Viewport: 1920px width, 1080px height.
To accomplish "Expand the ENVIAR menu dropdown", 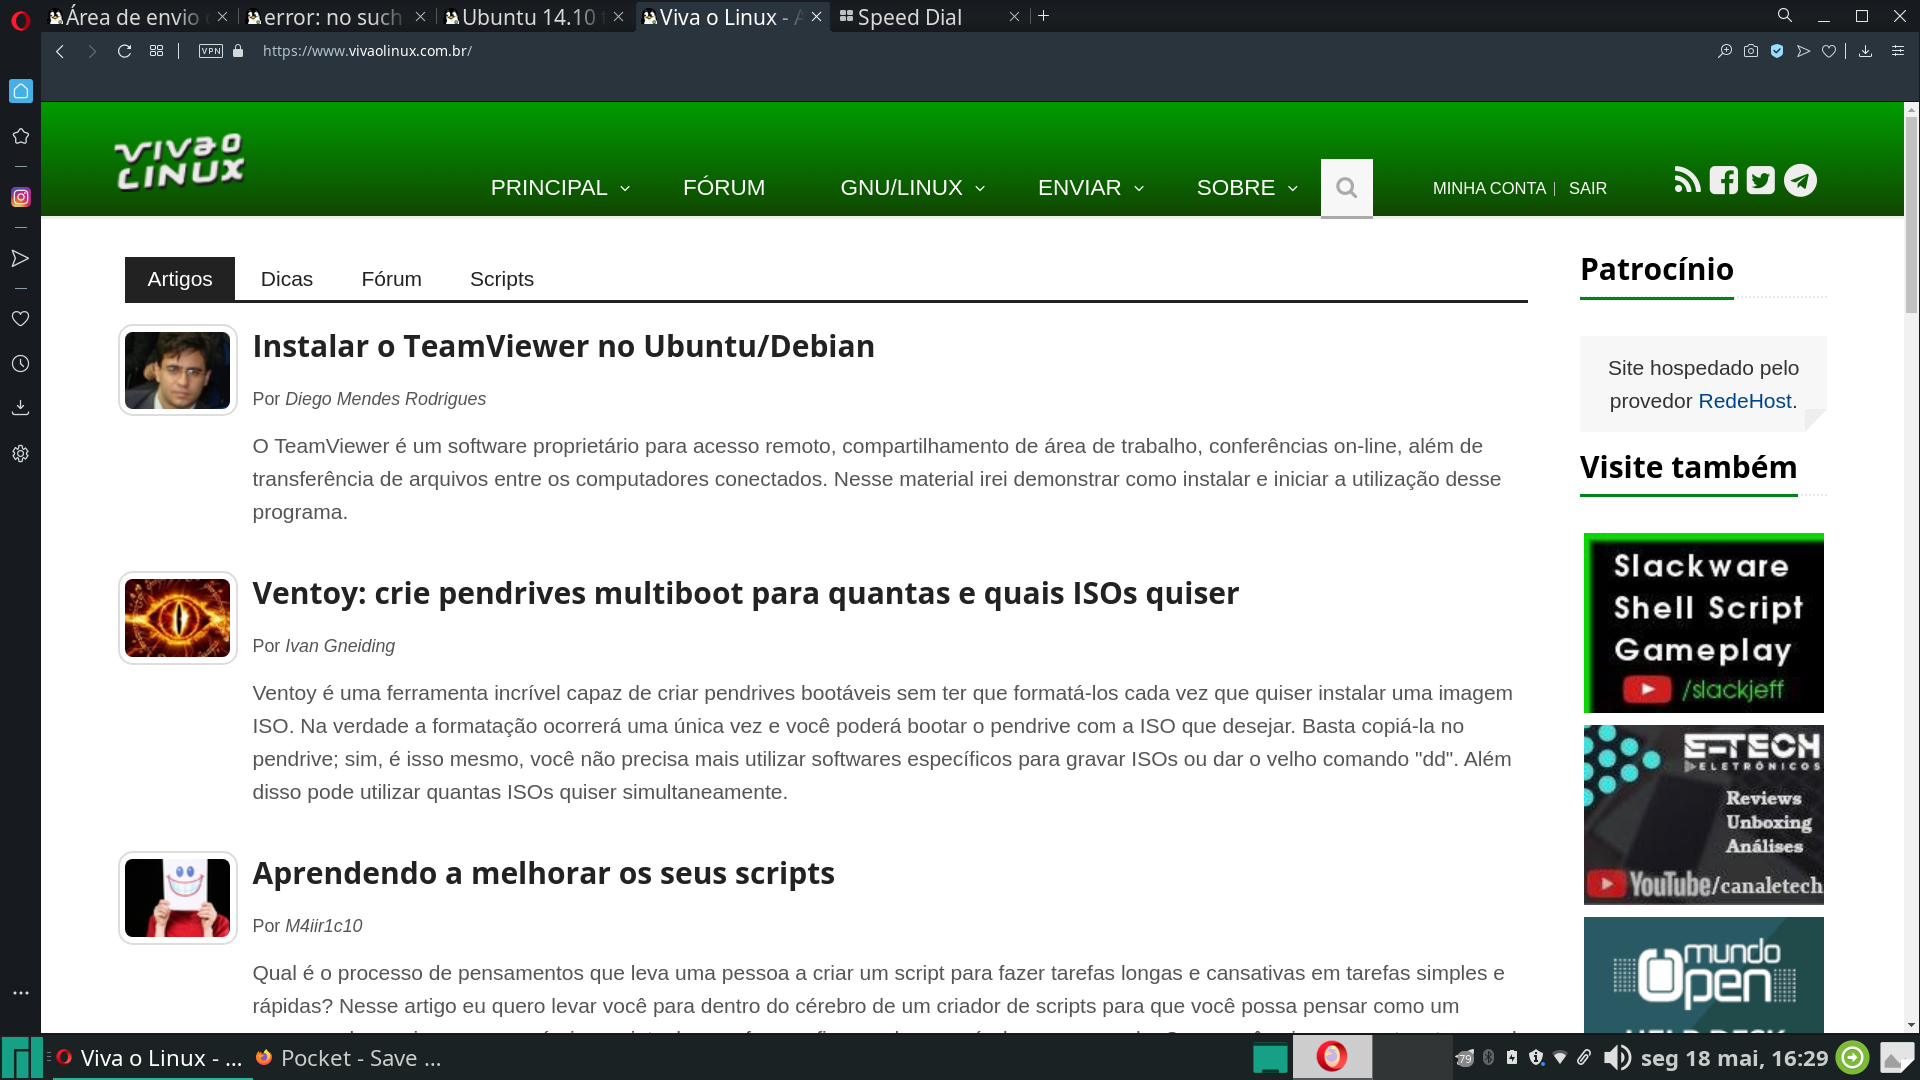I will tap(1090, 188).
